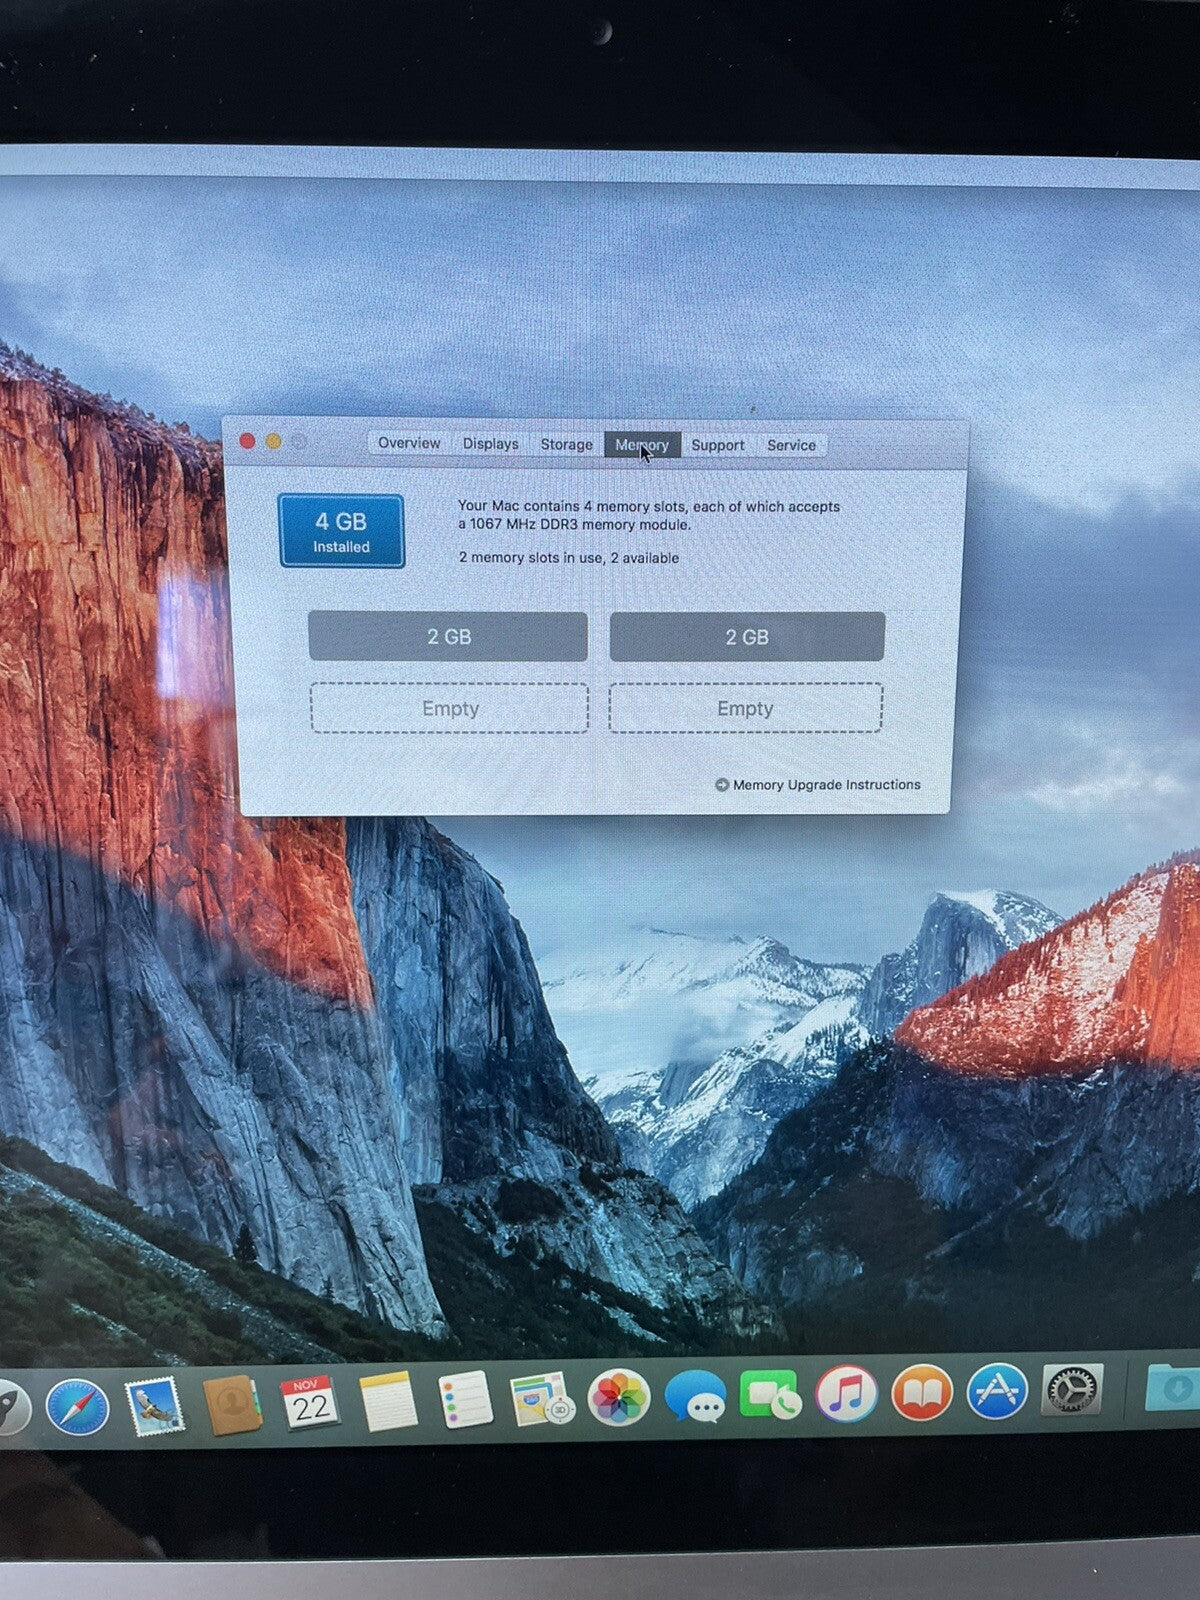Open System Preferences gear icon
Screen dimensions: 1200x1600
[x=1072, y=1389]
